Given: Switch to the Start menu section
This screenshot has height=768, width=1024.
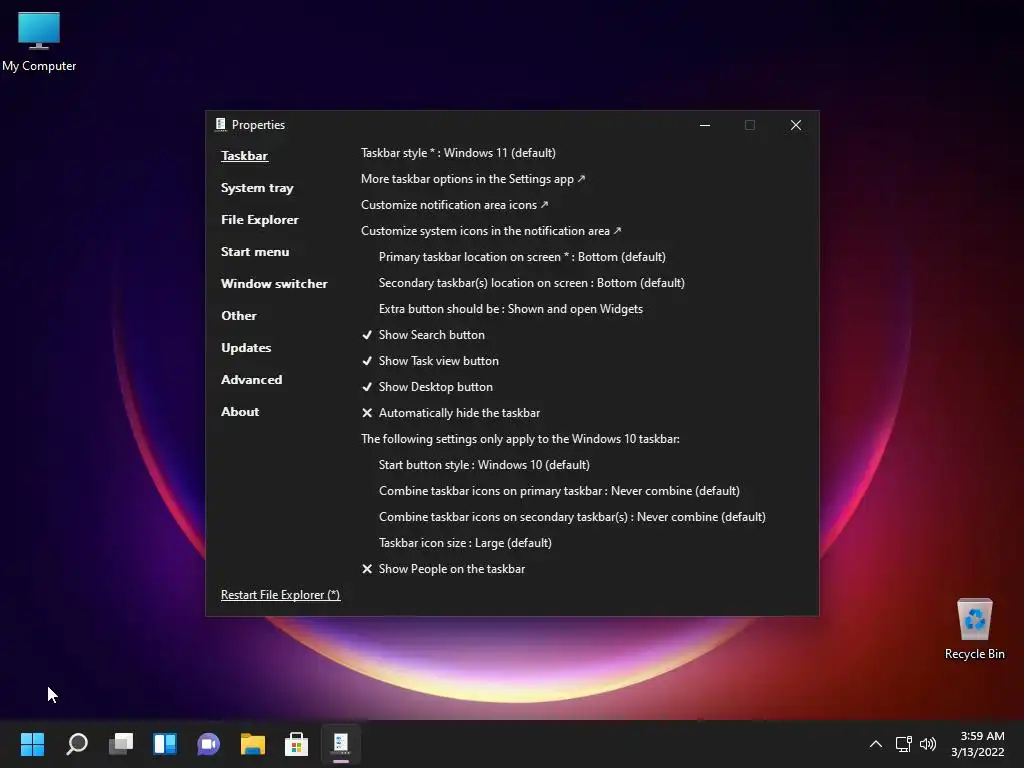Looking at the screenshot, I should pyautogui.click(x=255, y=252).
